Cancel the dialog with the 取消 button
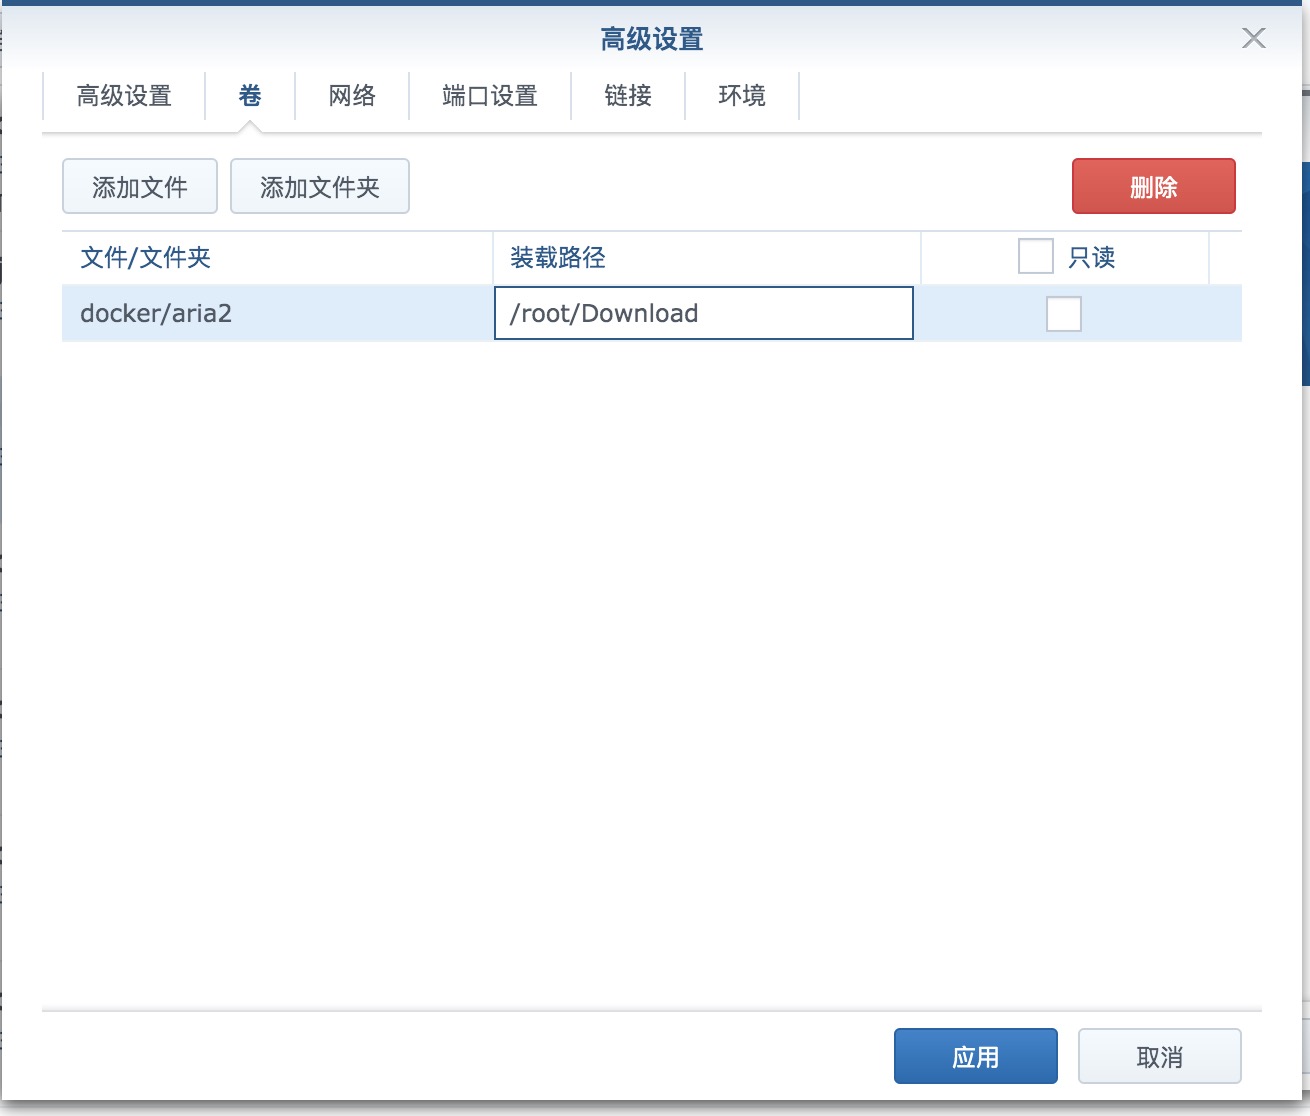This screenshot has height=1116, width=1310. (x=1160, y=1056)
